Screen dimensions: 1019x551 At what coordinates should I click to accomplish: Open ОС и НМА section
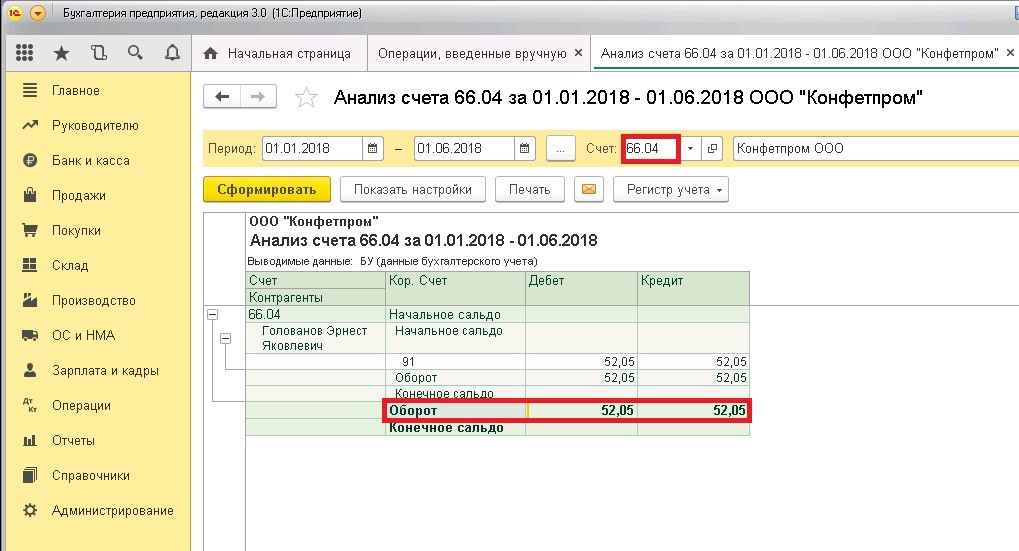pos(83,335)
